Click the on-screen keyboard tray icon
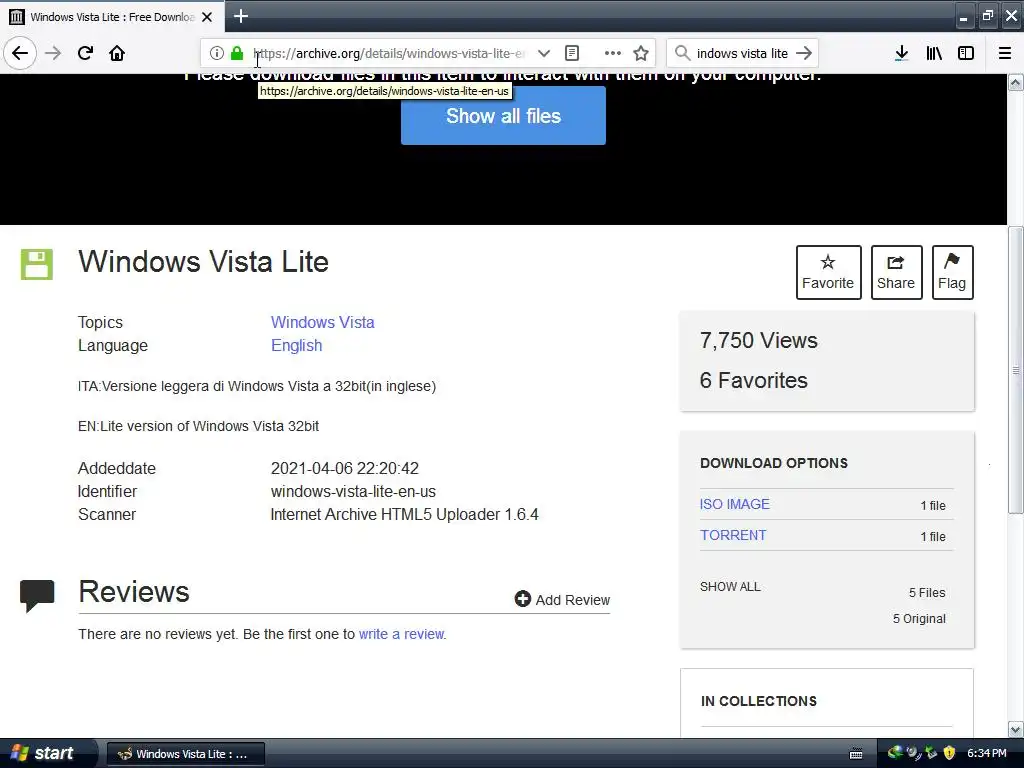The image size is (1024, 768). 856,754
